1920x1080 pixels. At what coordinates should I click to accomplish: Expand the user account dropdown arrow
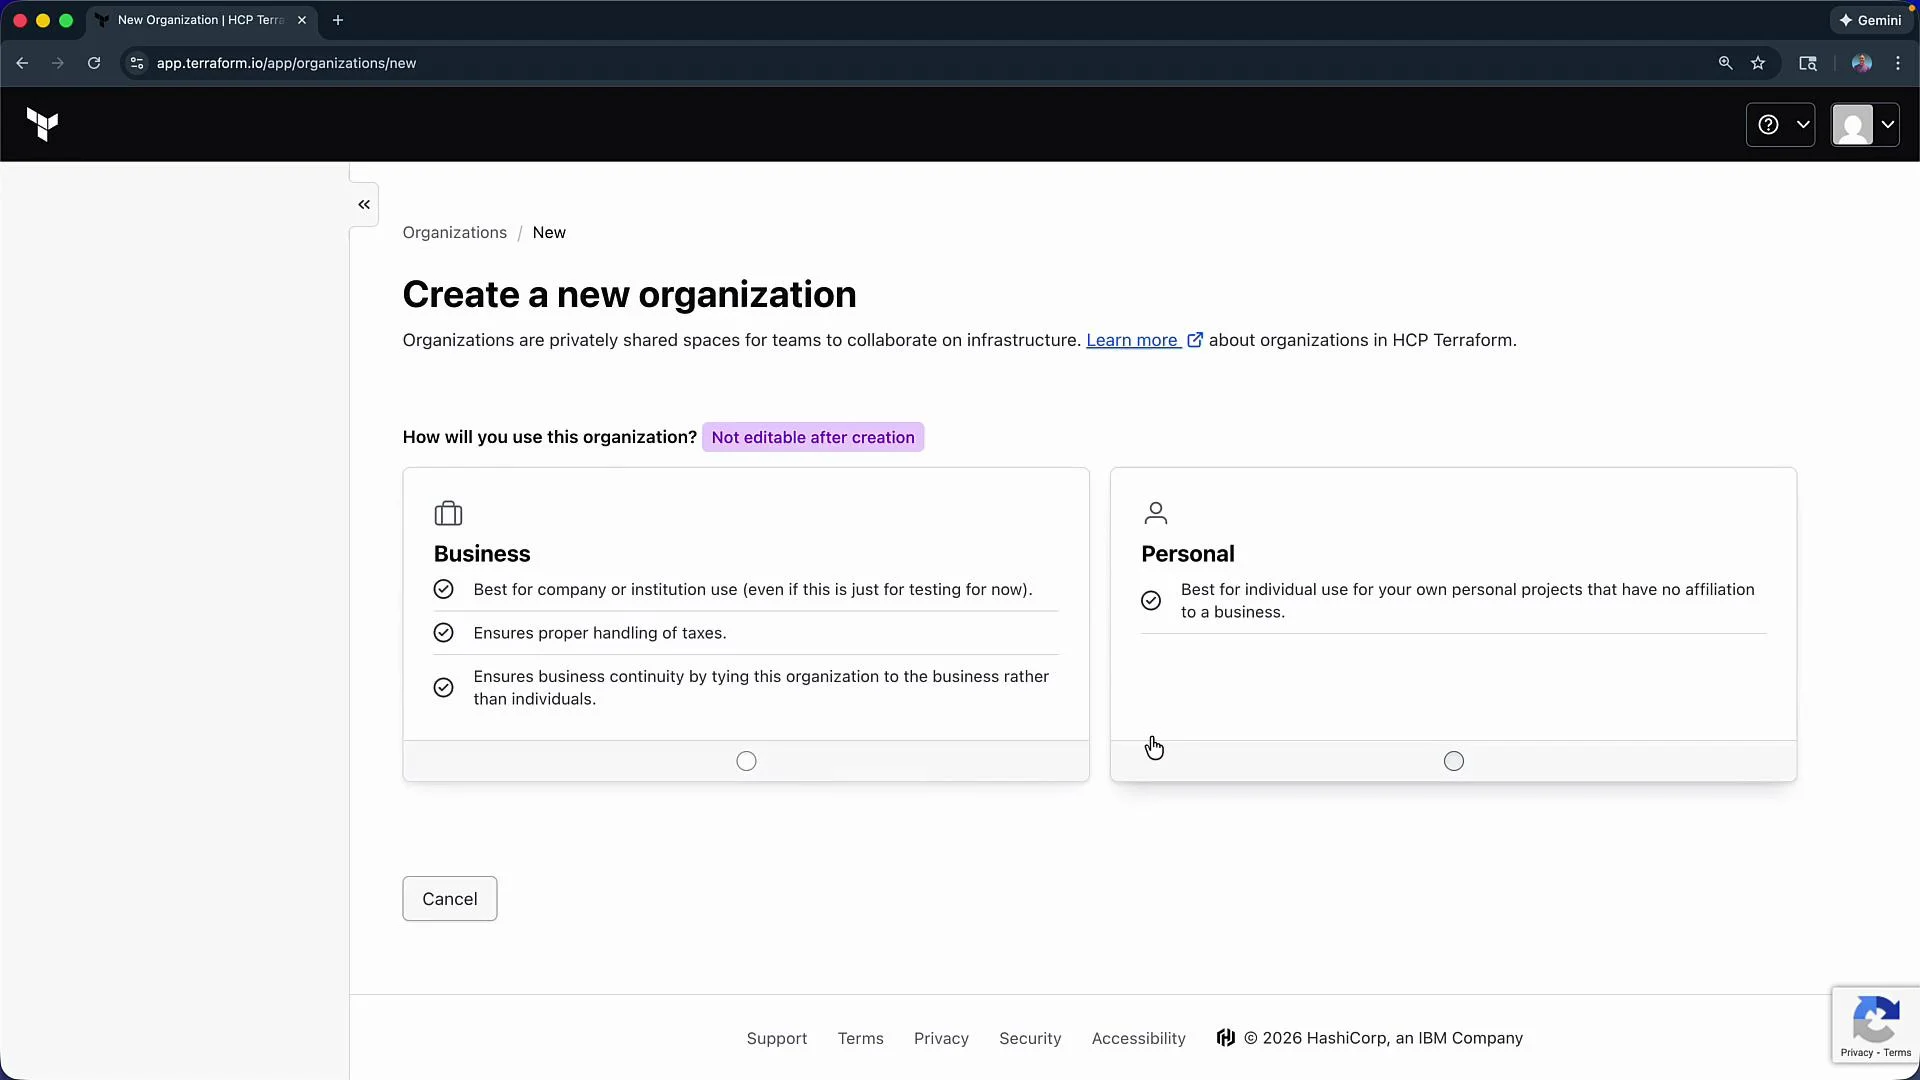coord(1887,125)
